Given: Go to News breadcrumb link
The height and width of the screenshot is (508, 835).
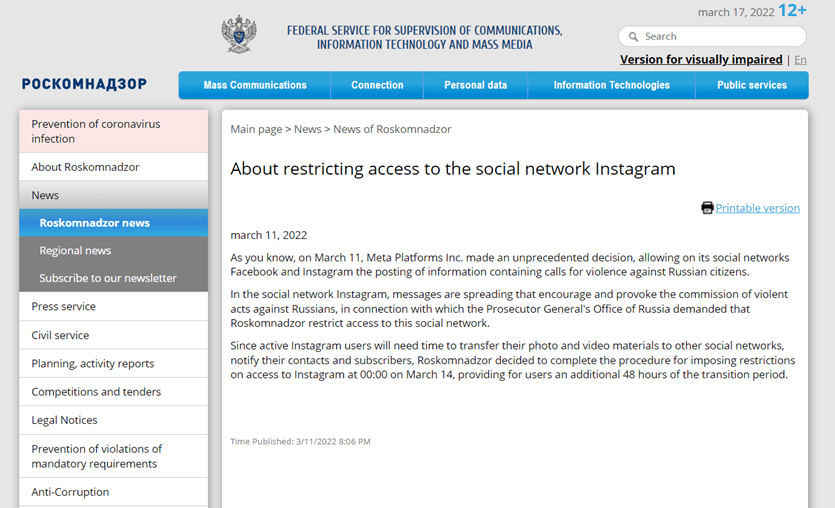Looking at the screenshot, I should tap(308, 129).
